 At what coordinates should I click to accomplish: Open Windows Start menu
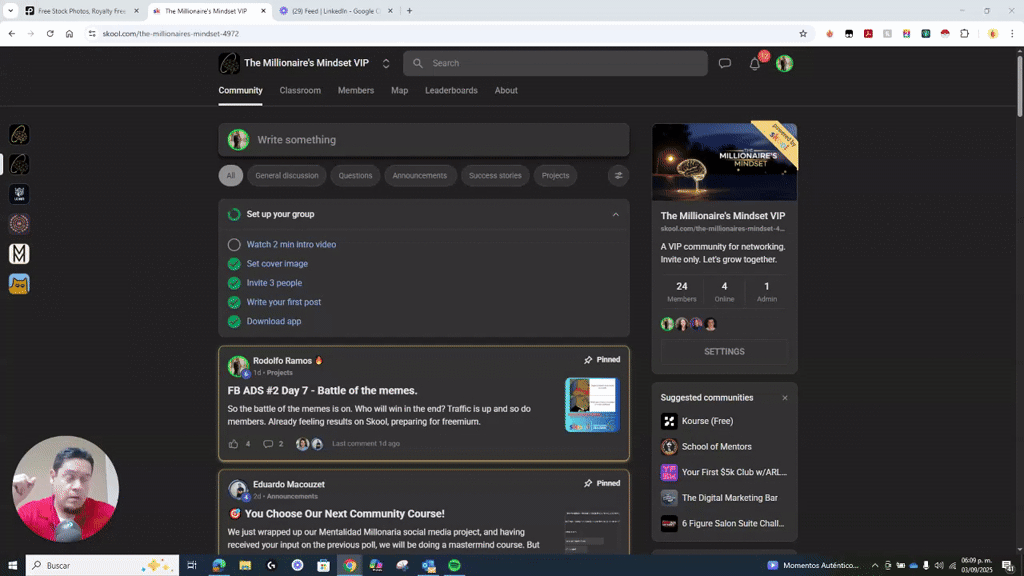tap(12, 565)
